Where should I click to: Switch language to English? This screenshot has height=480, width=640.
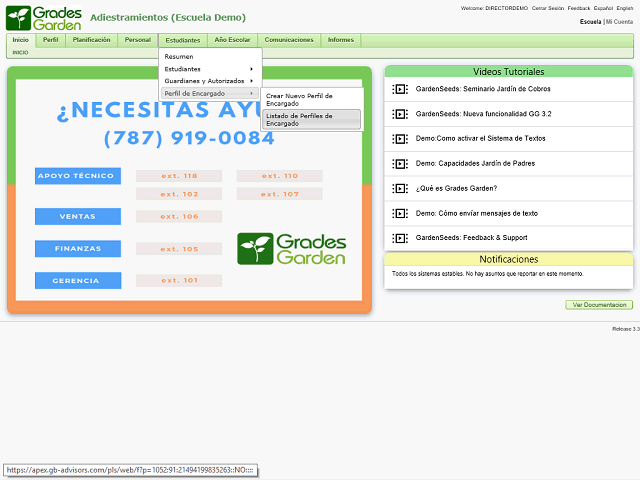pos(625,8)
